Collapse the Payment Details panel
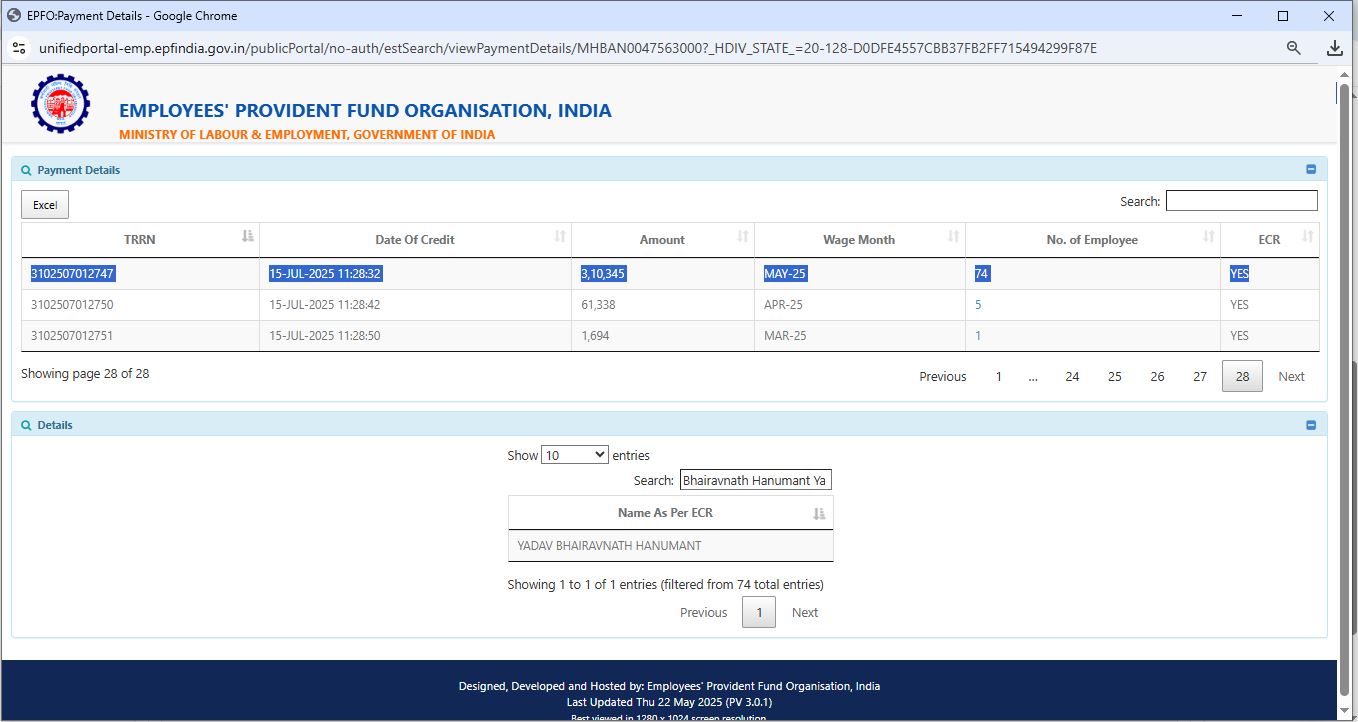 1311,170
